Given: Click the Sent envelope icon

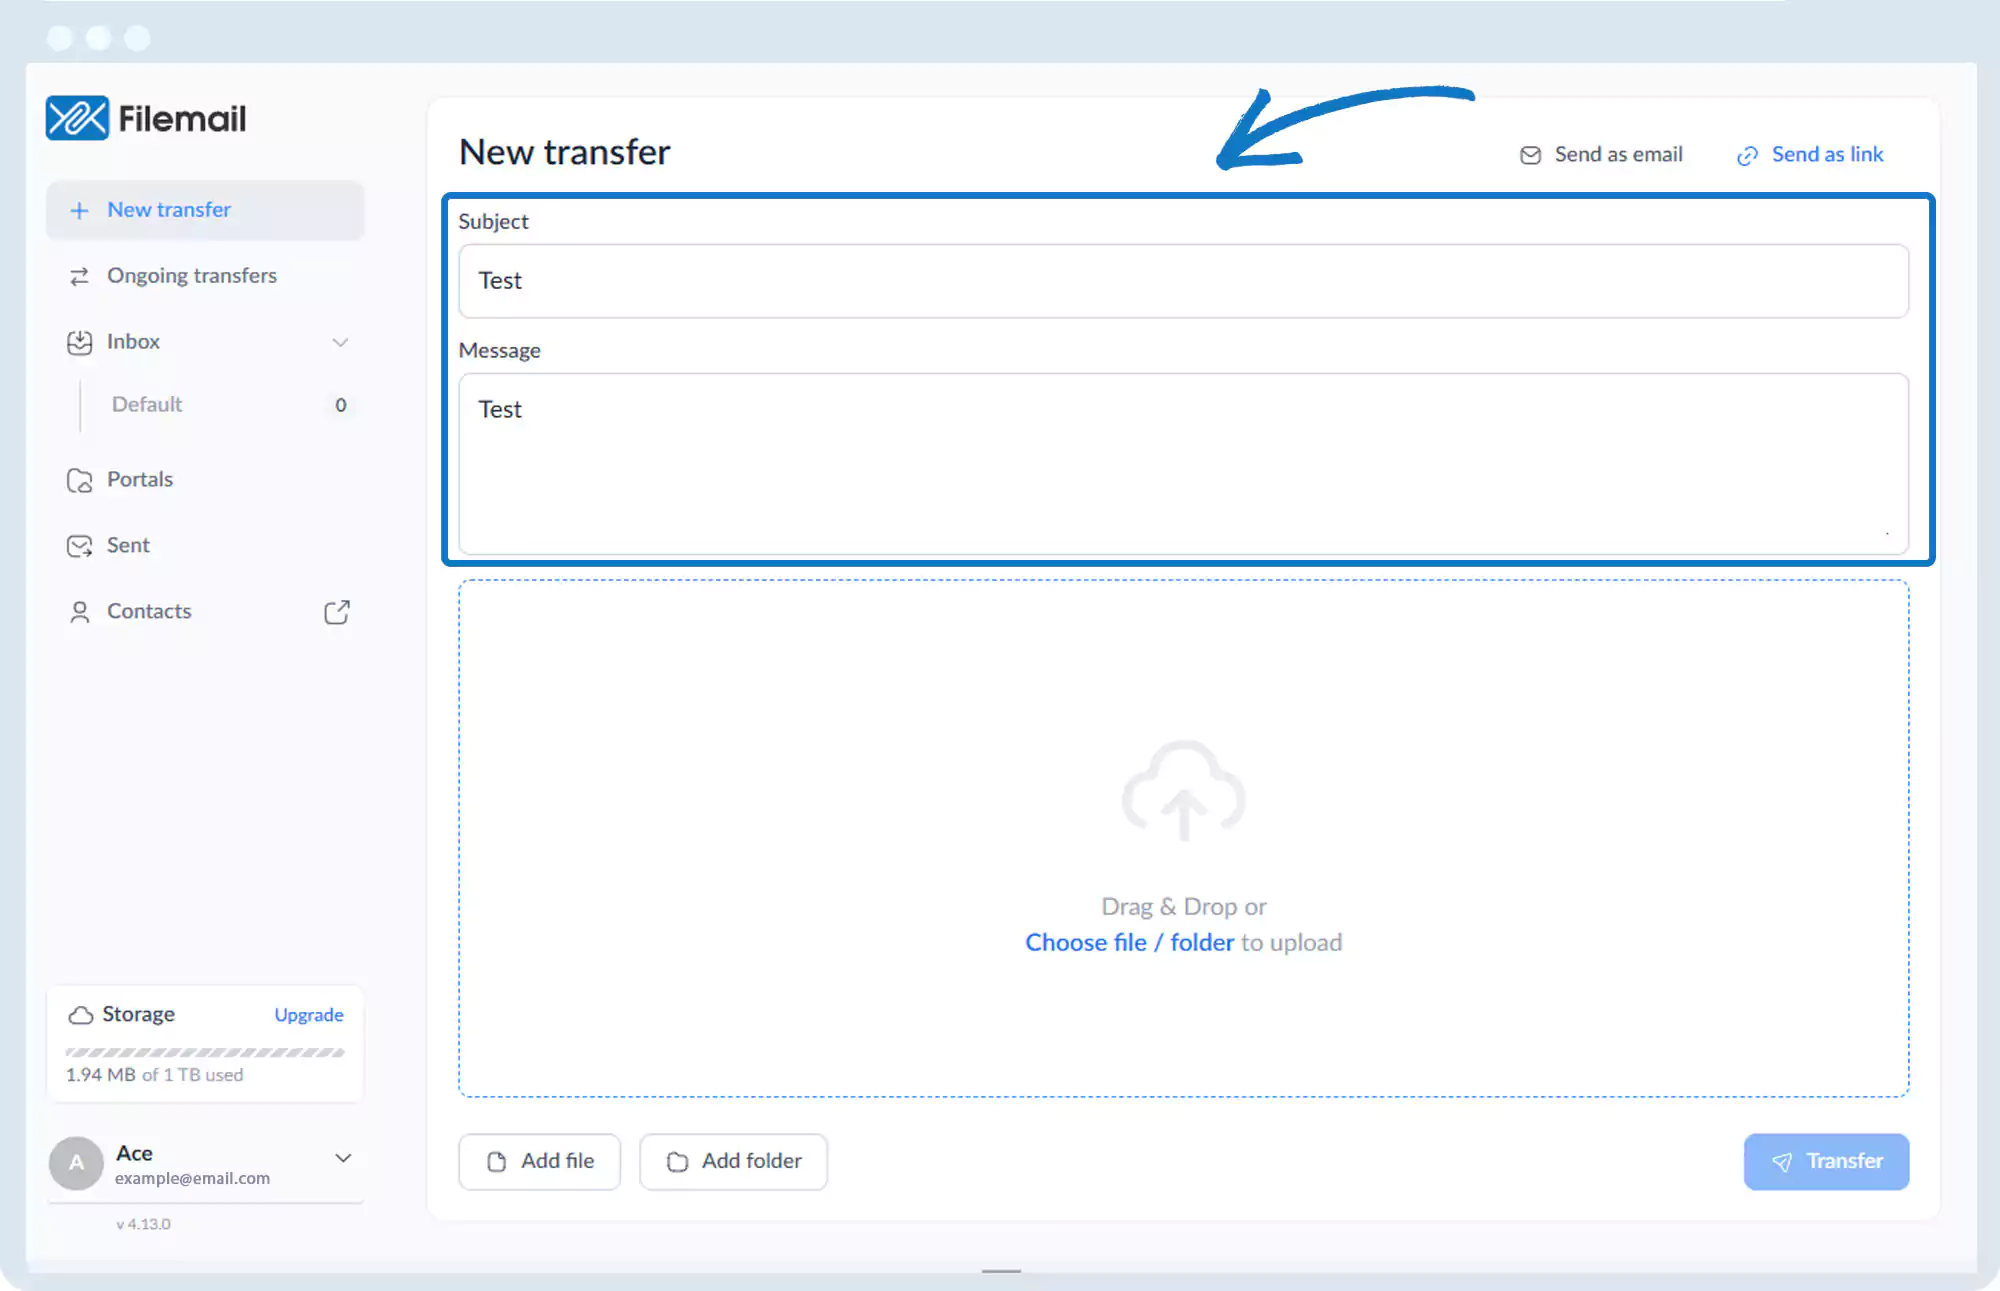Looking at the screenshot, I should pos(79,546).
